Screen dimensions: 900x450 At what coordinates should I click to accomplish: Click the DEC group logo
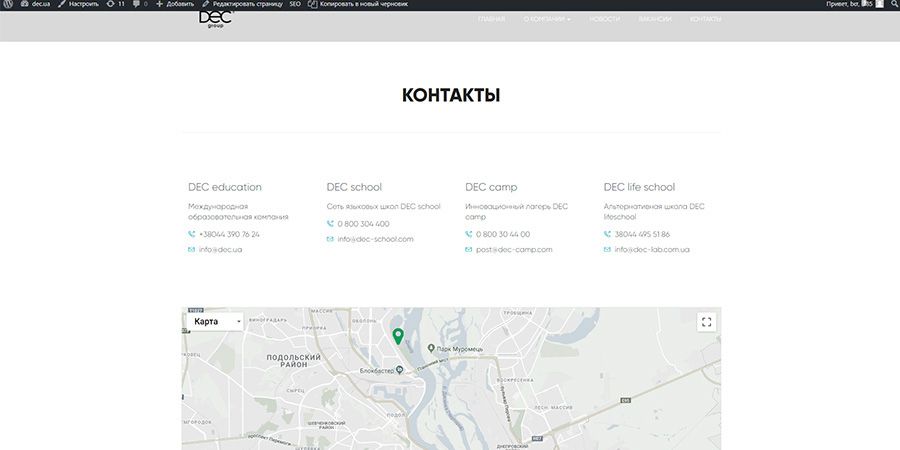pyautogui.click(x=215, y=19)
